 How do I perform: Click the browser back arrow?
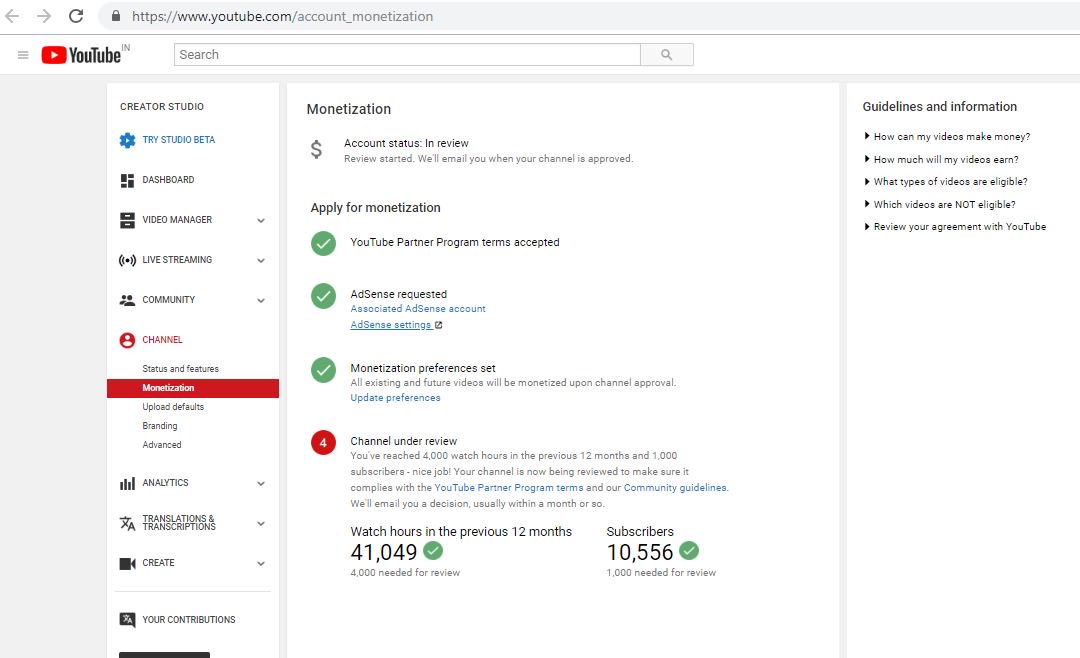coord(12,16)
